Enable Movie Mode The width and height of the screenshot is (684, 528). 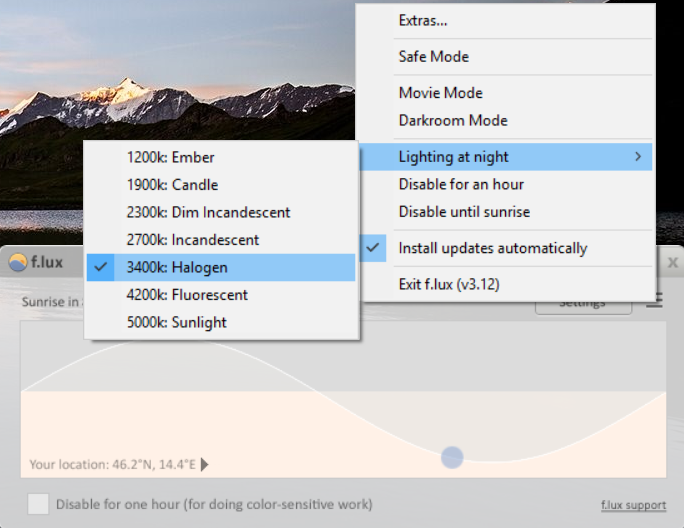506,93
